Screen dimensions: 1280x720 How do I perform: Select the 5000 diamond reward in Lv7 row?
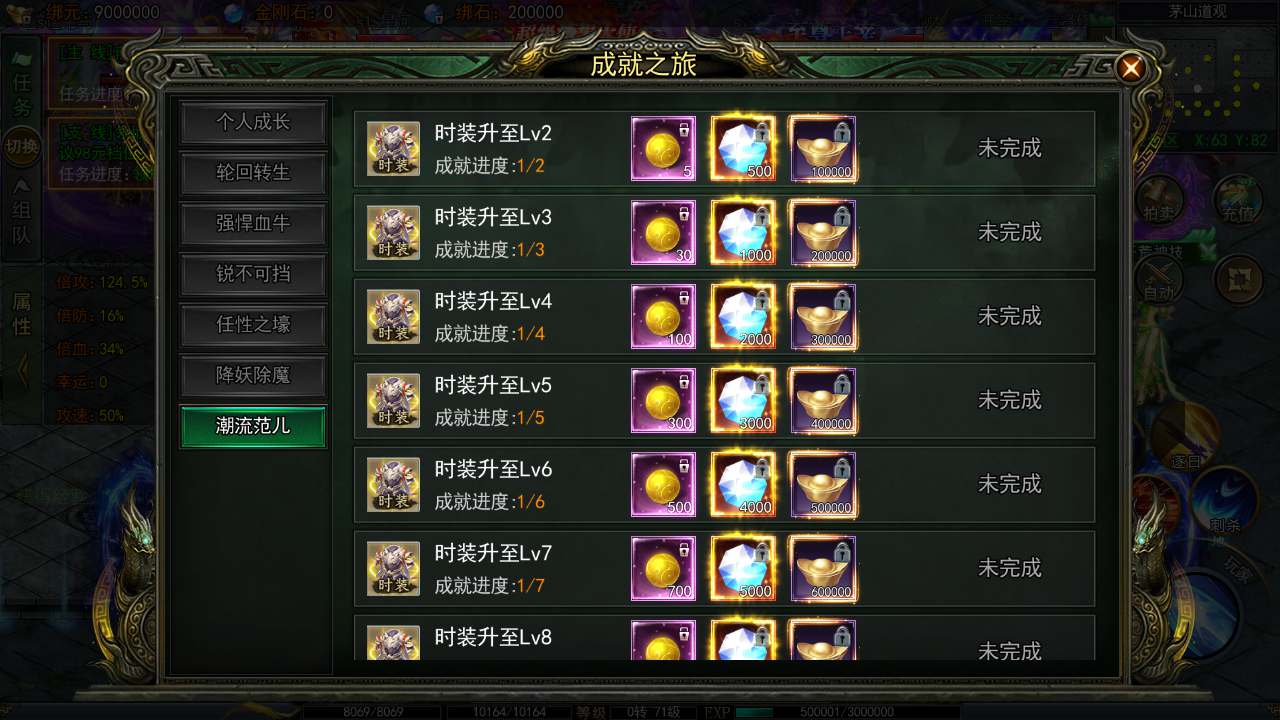(x=742, y=569)
